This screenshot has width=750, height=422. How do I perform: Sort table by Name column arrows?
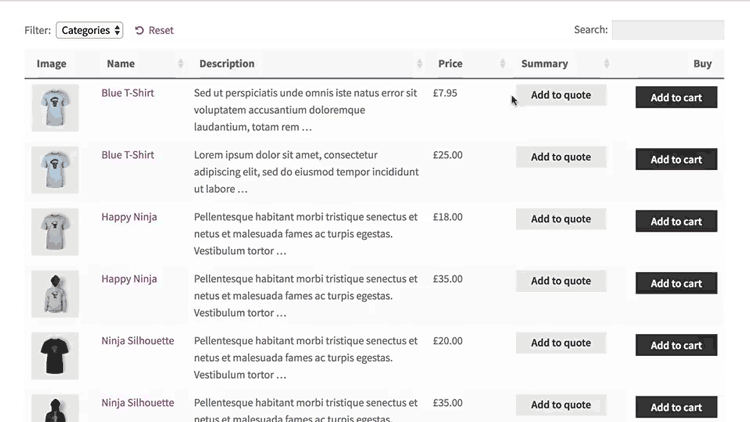click(180, 64)
